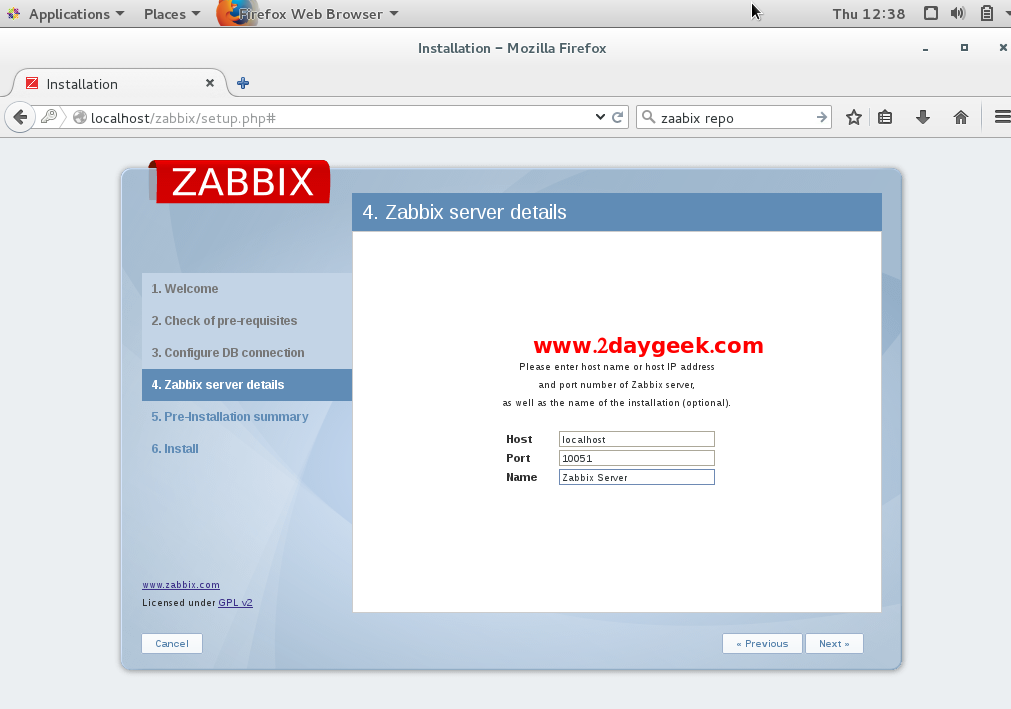Click the Applications launcher icon

[x=13, y=14]
